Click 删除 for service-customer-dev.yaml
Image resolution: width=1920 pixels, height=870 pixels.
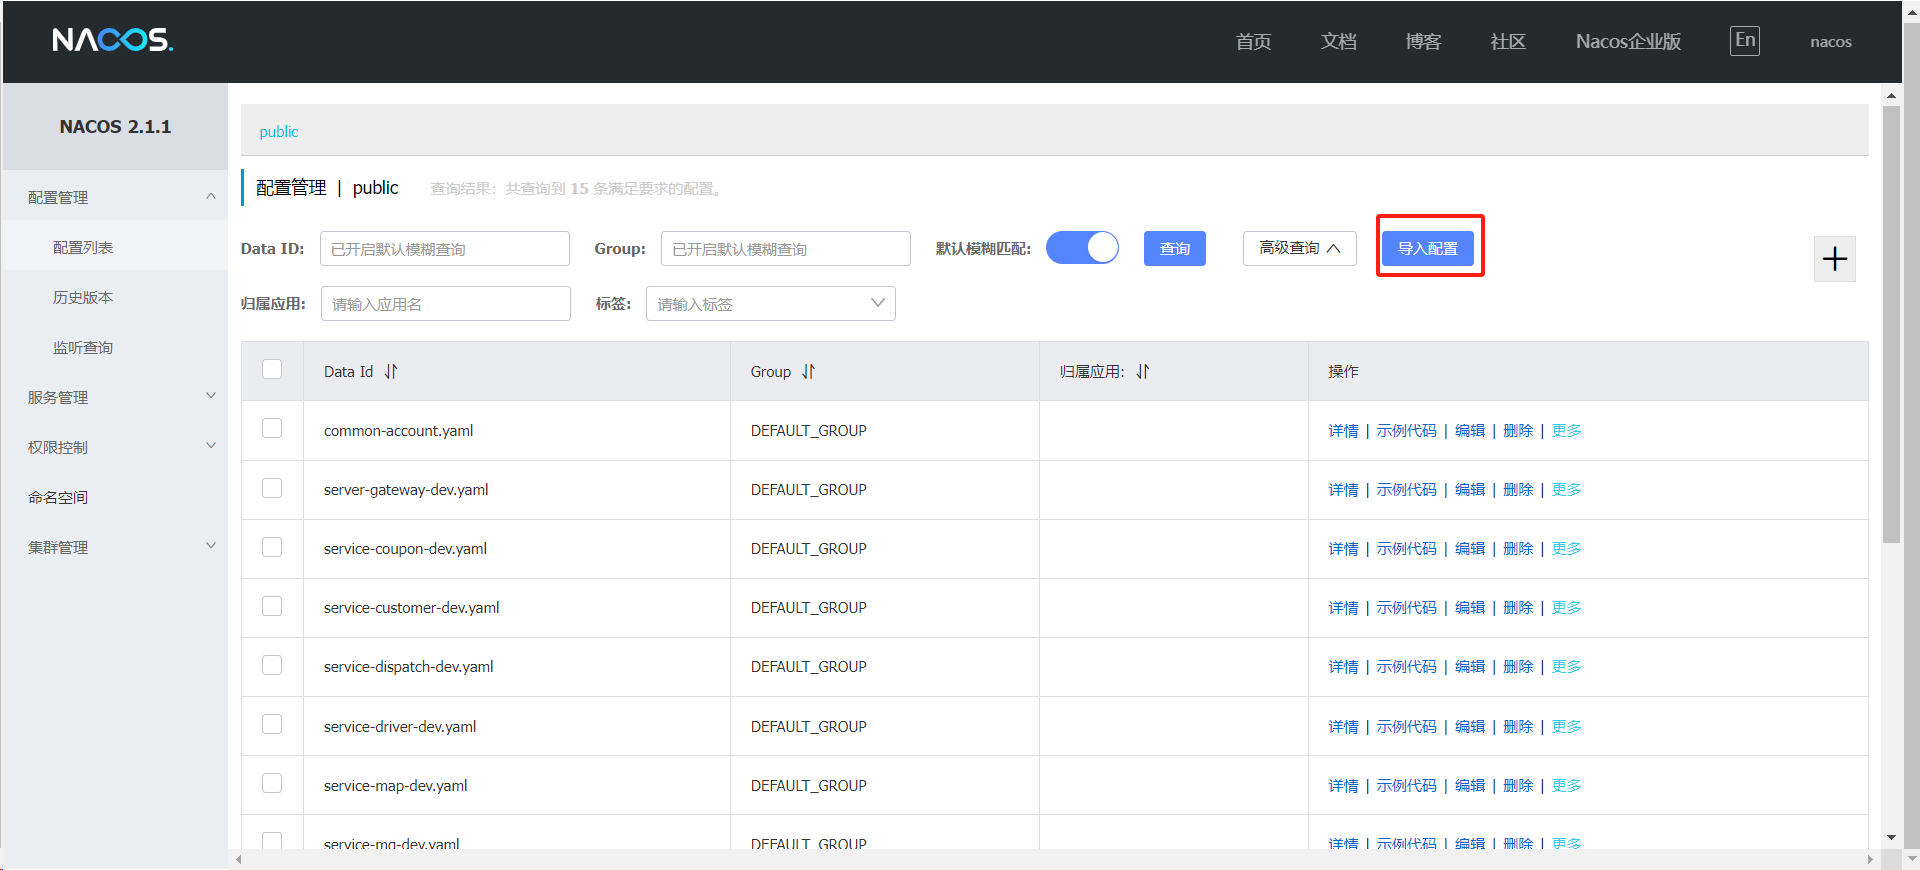(1518, 608)
